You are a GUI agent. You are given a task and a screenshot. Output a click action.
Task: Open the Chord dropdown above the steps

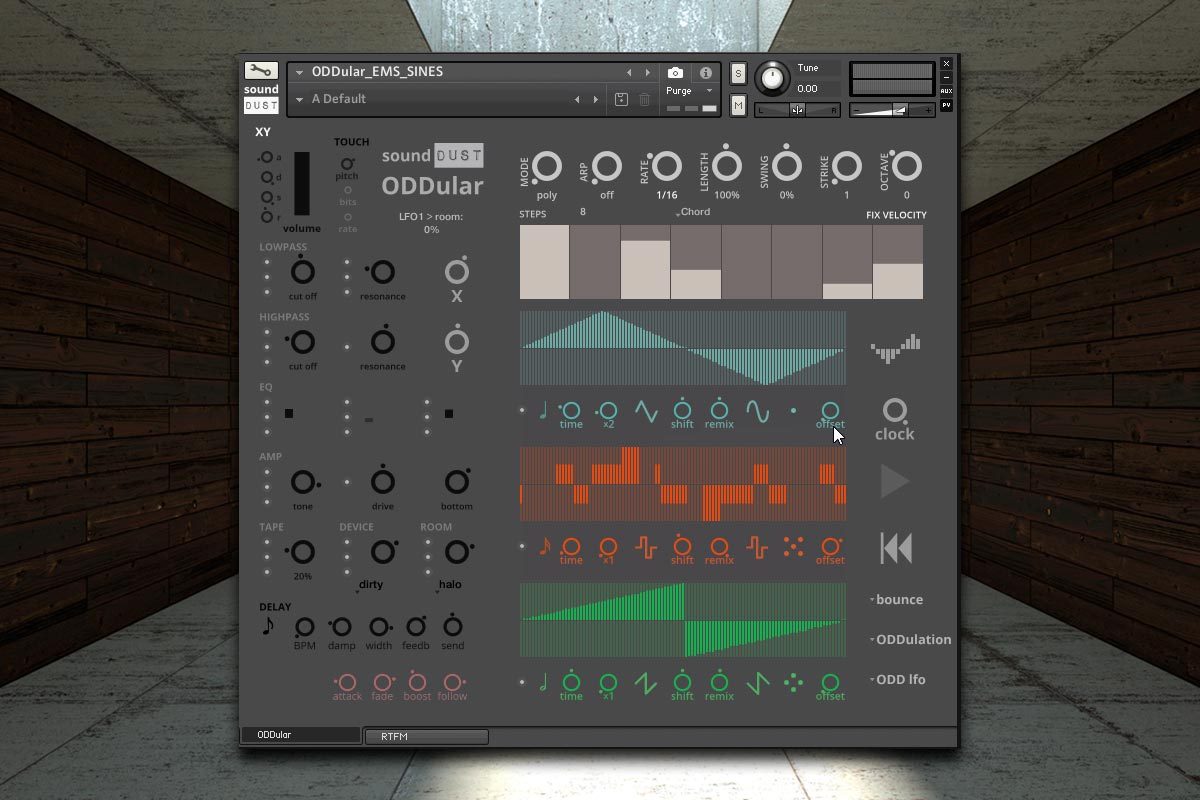click(x=693, y=212)
